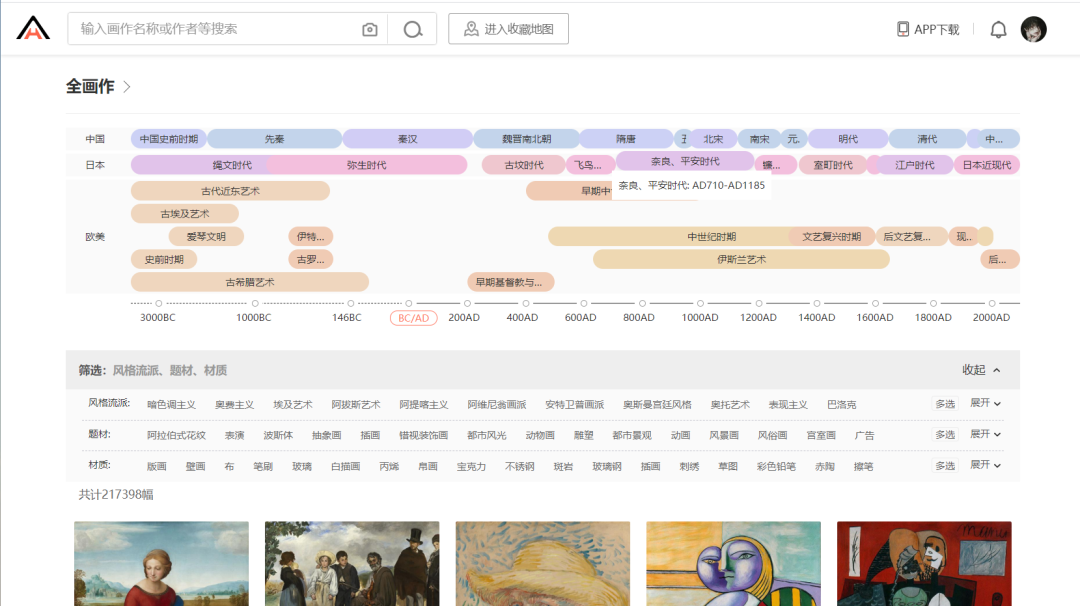Filter by material 版画

156,466
